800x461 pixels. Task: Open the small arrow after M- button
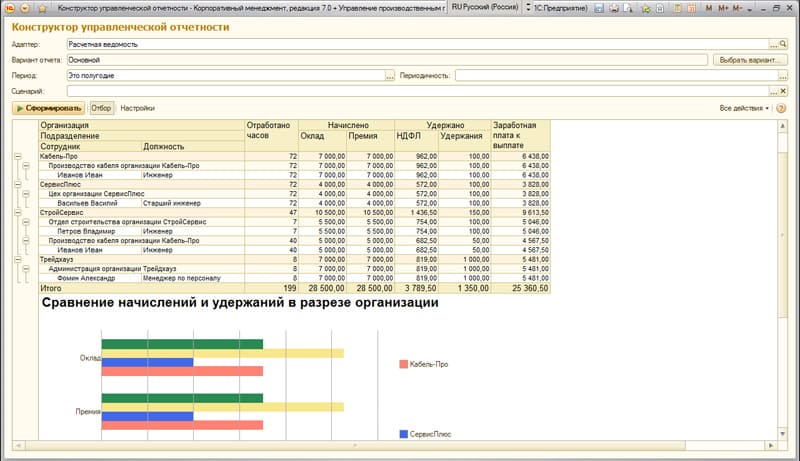[749, 9]
